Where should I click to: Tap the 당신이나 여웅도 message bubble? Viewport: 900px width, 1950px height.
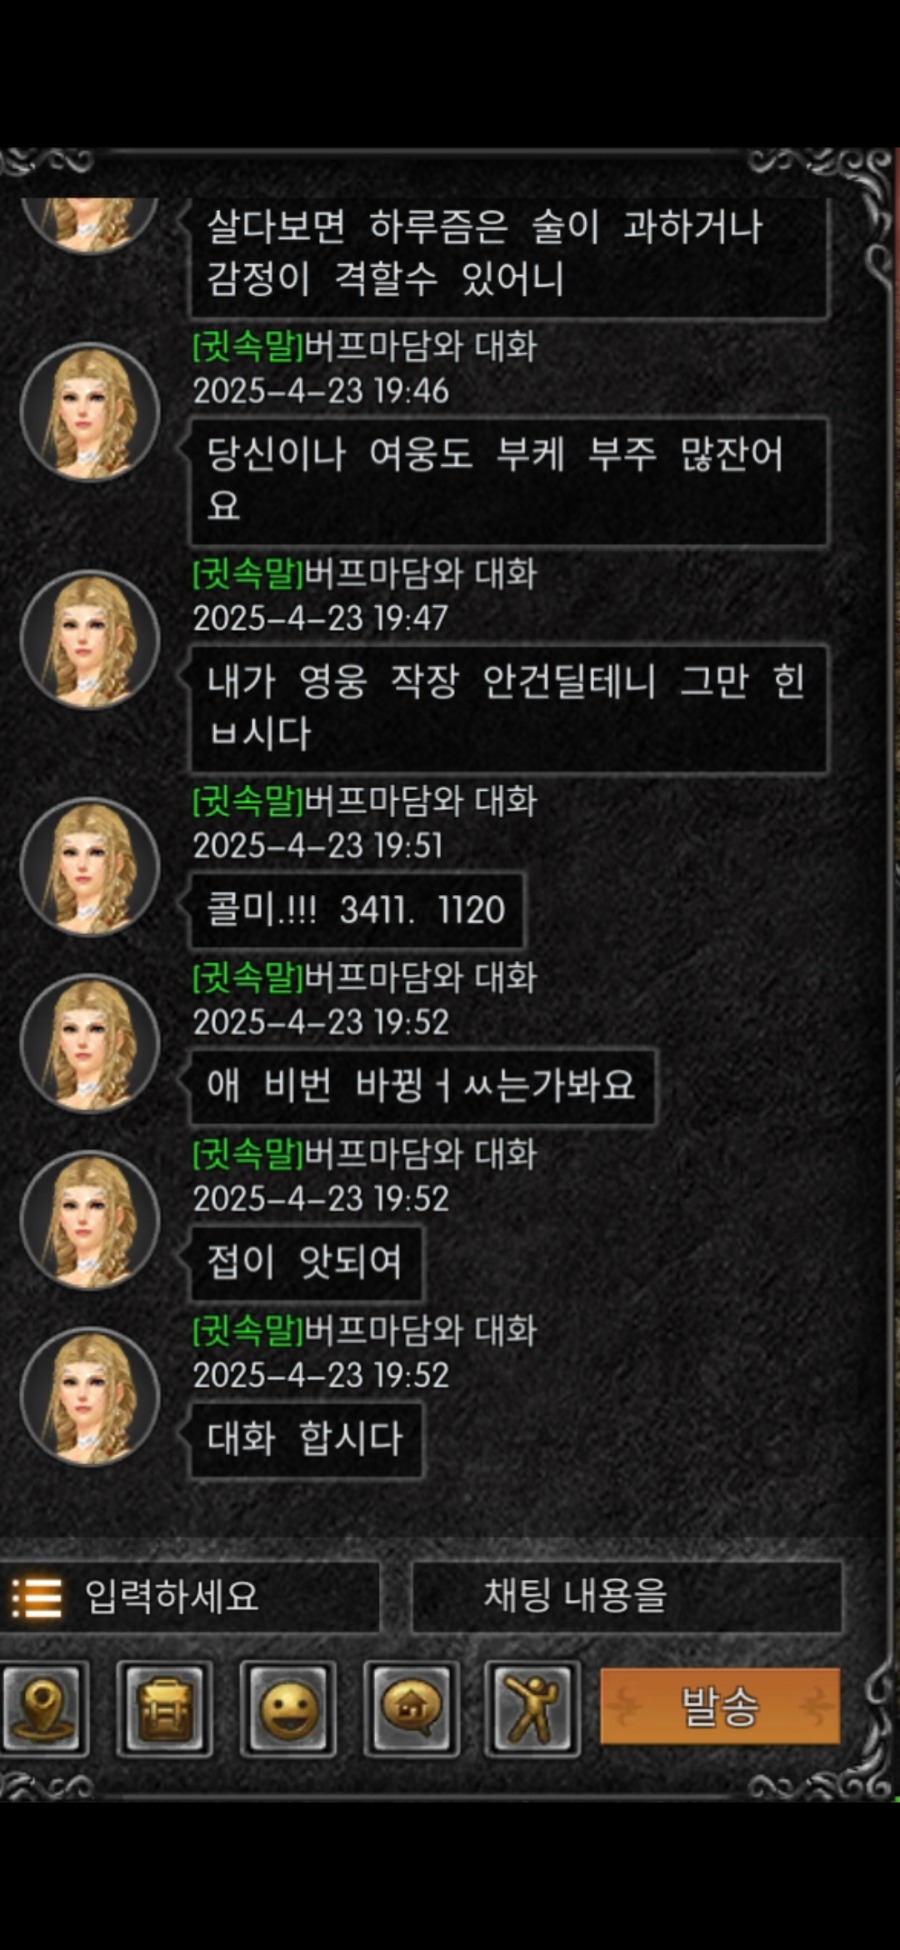[509, 481]
